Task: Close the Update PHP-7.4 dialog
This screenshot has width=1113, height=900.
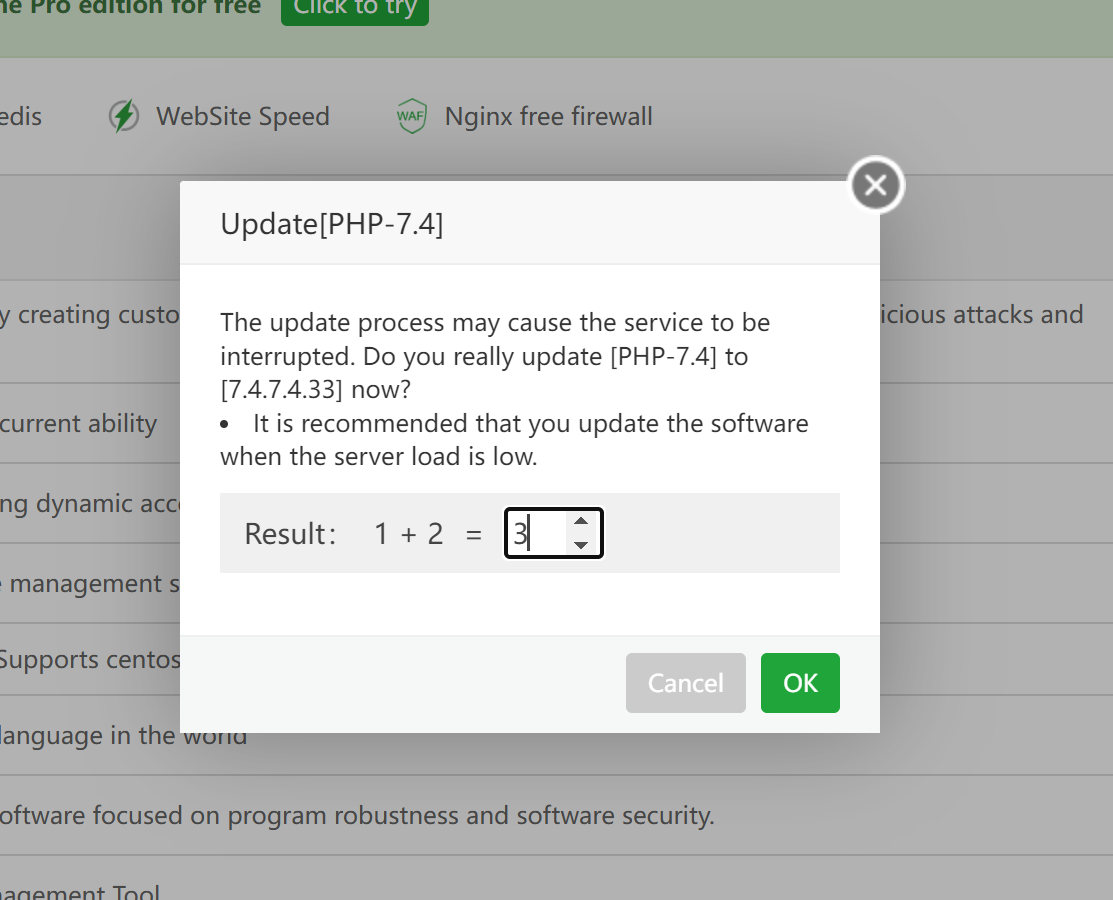Action: (875, 185)
